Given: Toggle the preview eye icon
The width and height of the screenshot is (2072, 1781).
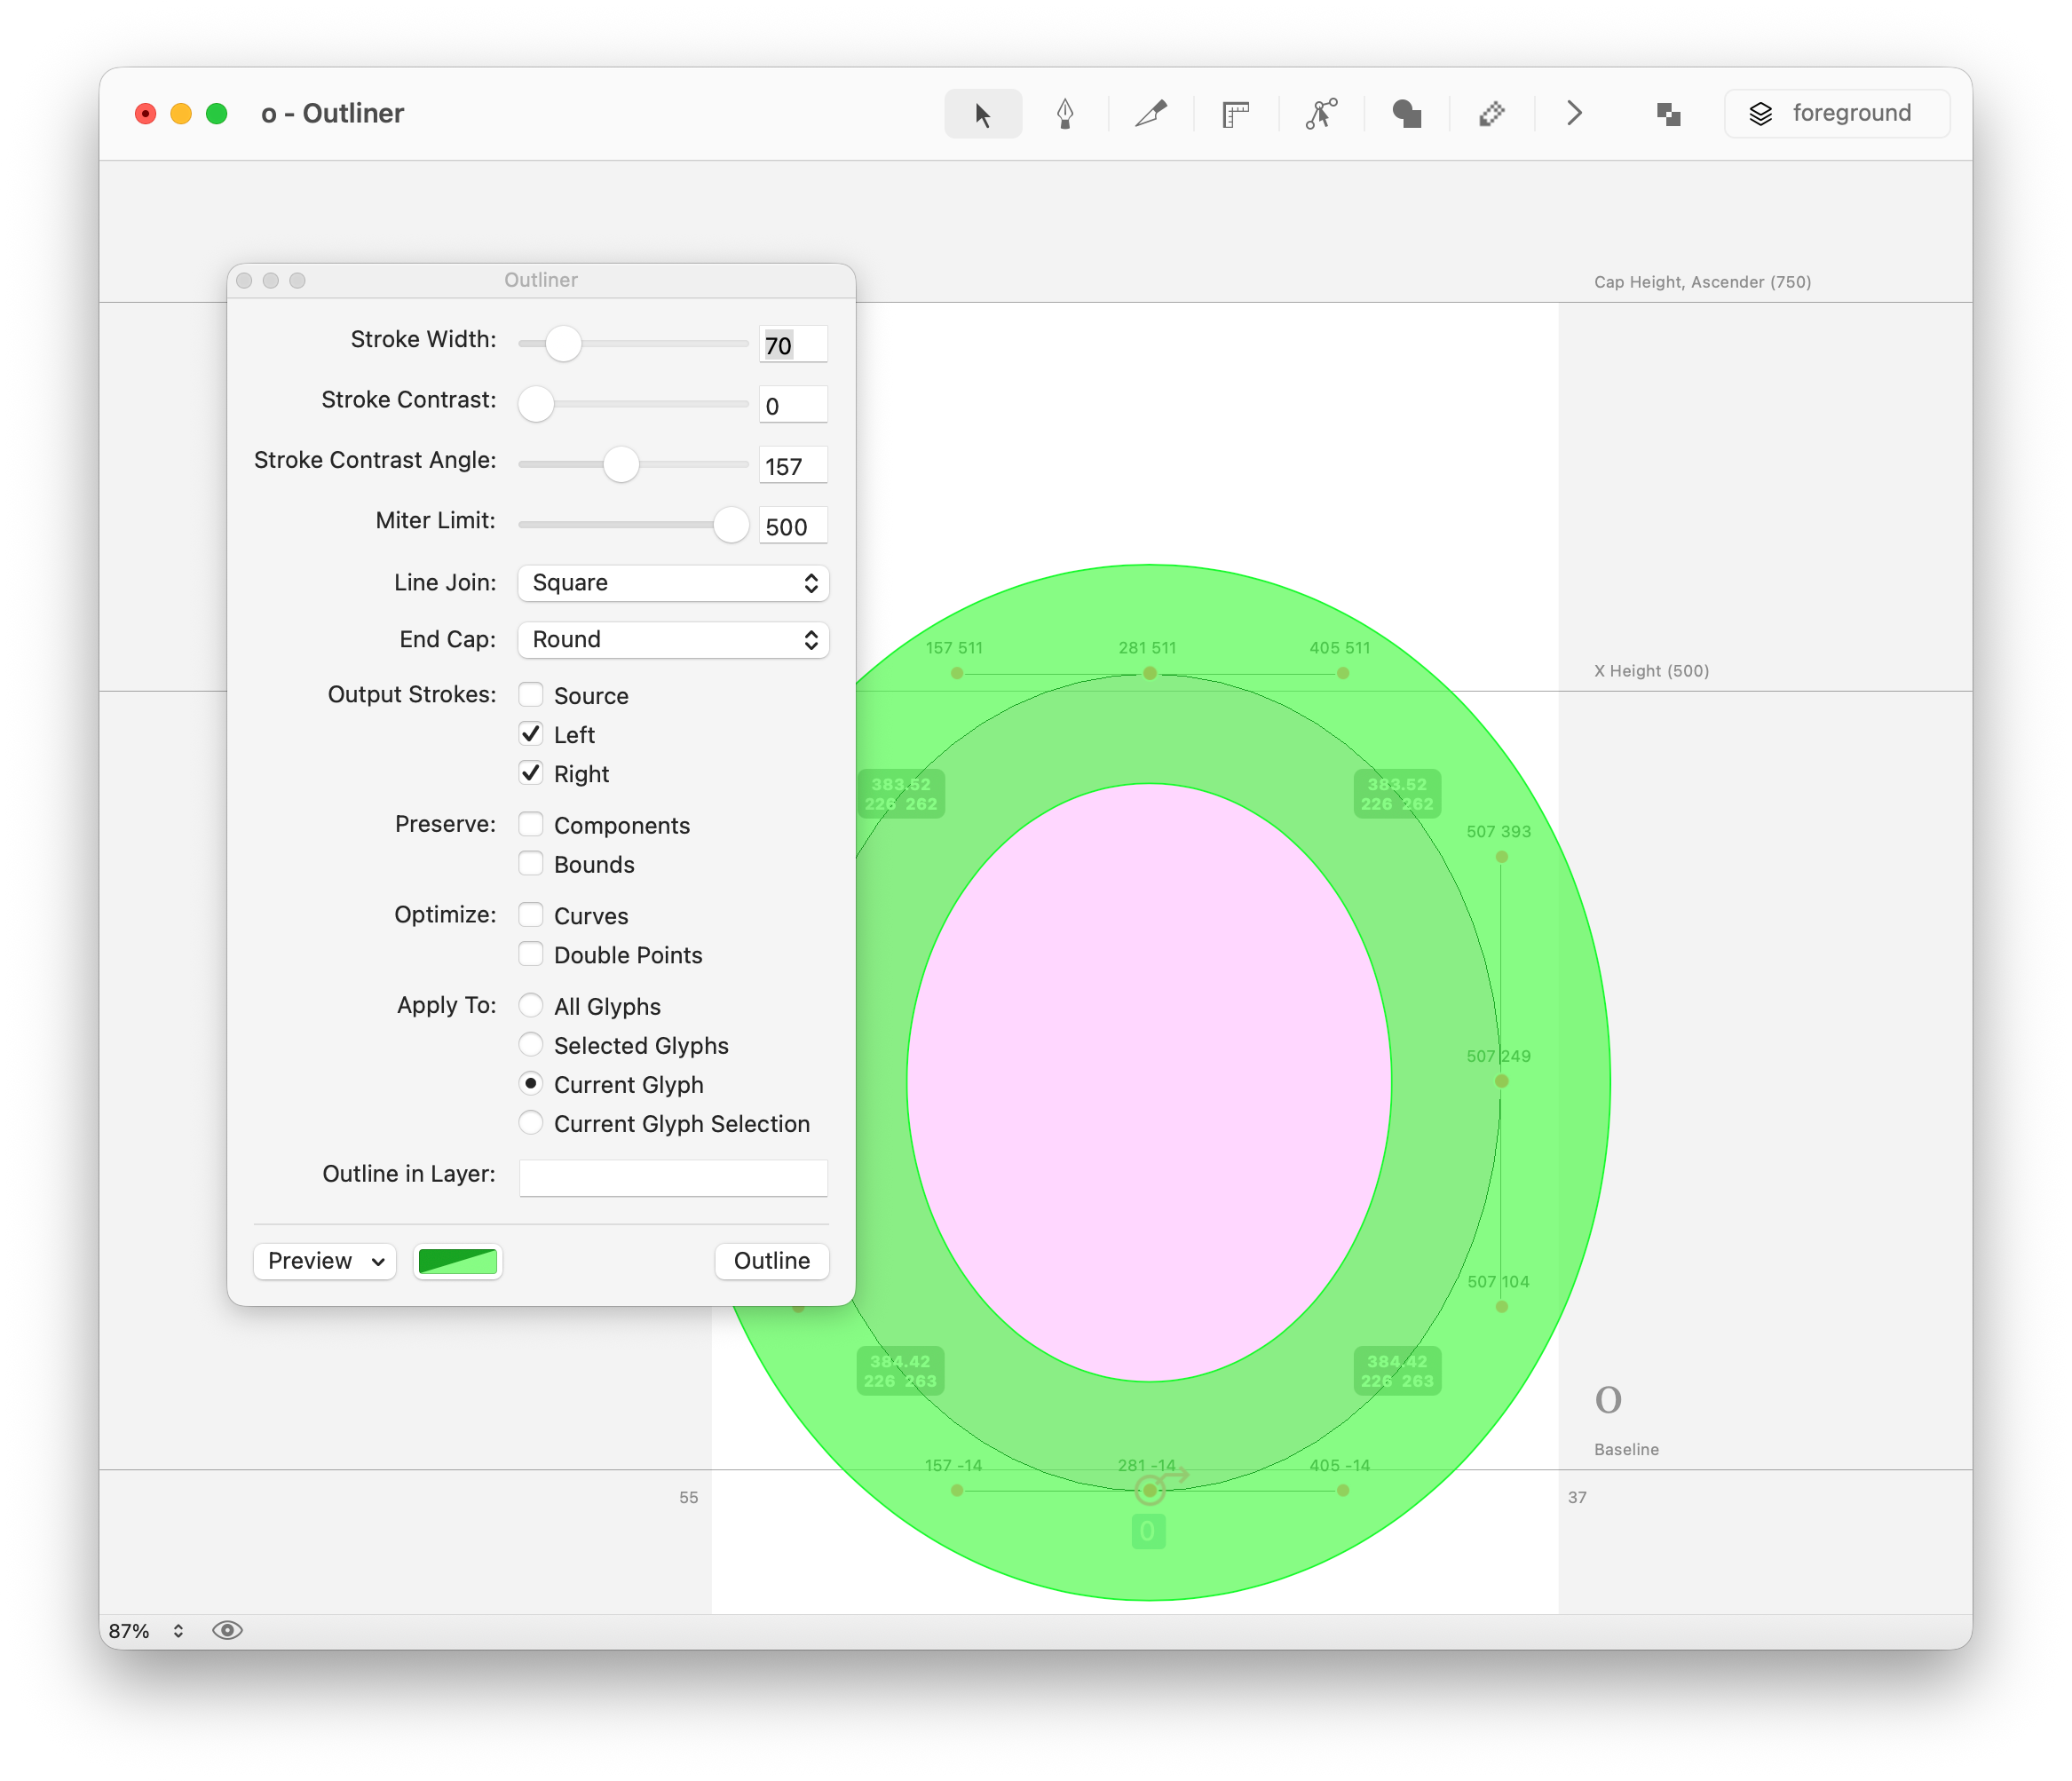Looking at the screenshot, I should [x=227, y=1630].
